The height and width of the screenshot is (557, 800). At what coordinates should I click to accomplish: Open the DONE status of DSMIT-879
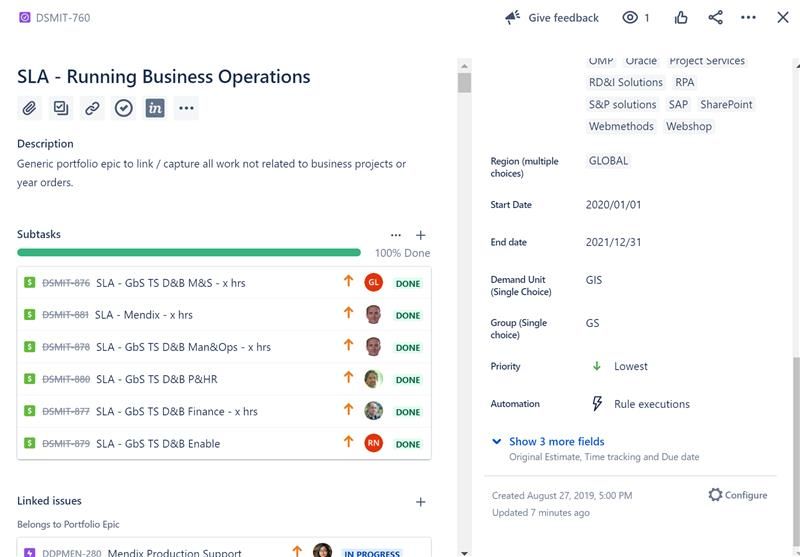(408, 444)
